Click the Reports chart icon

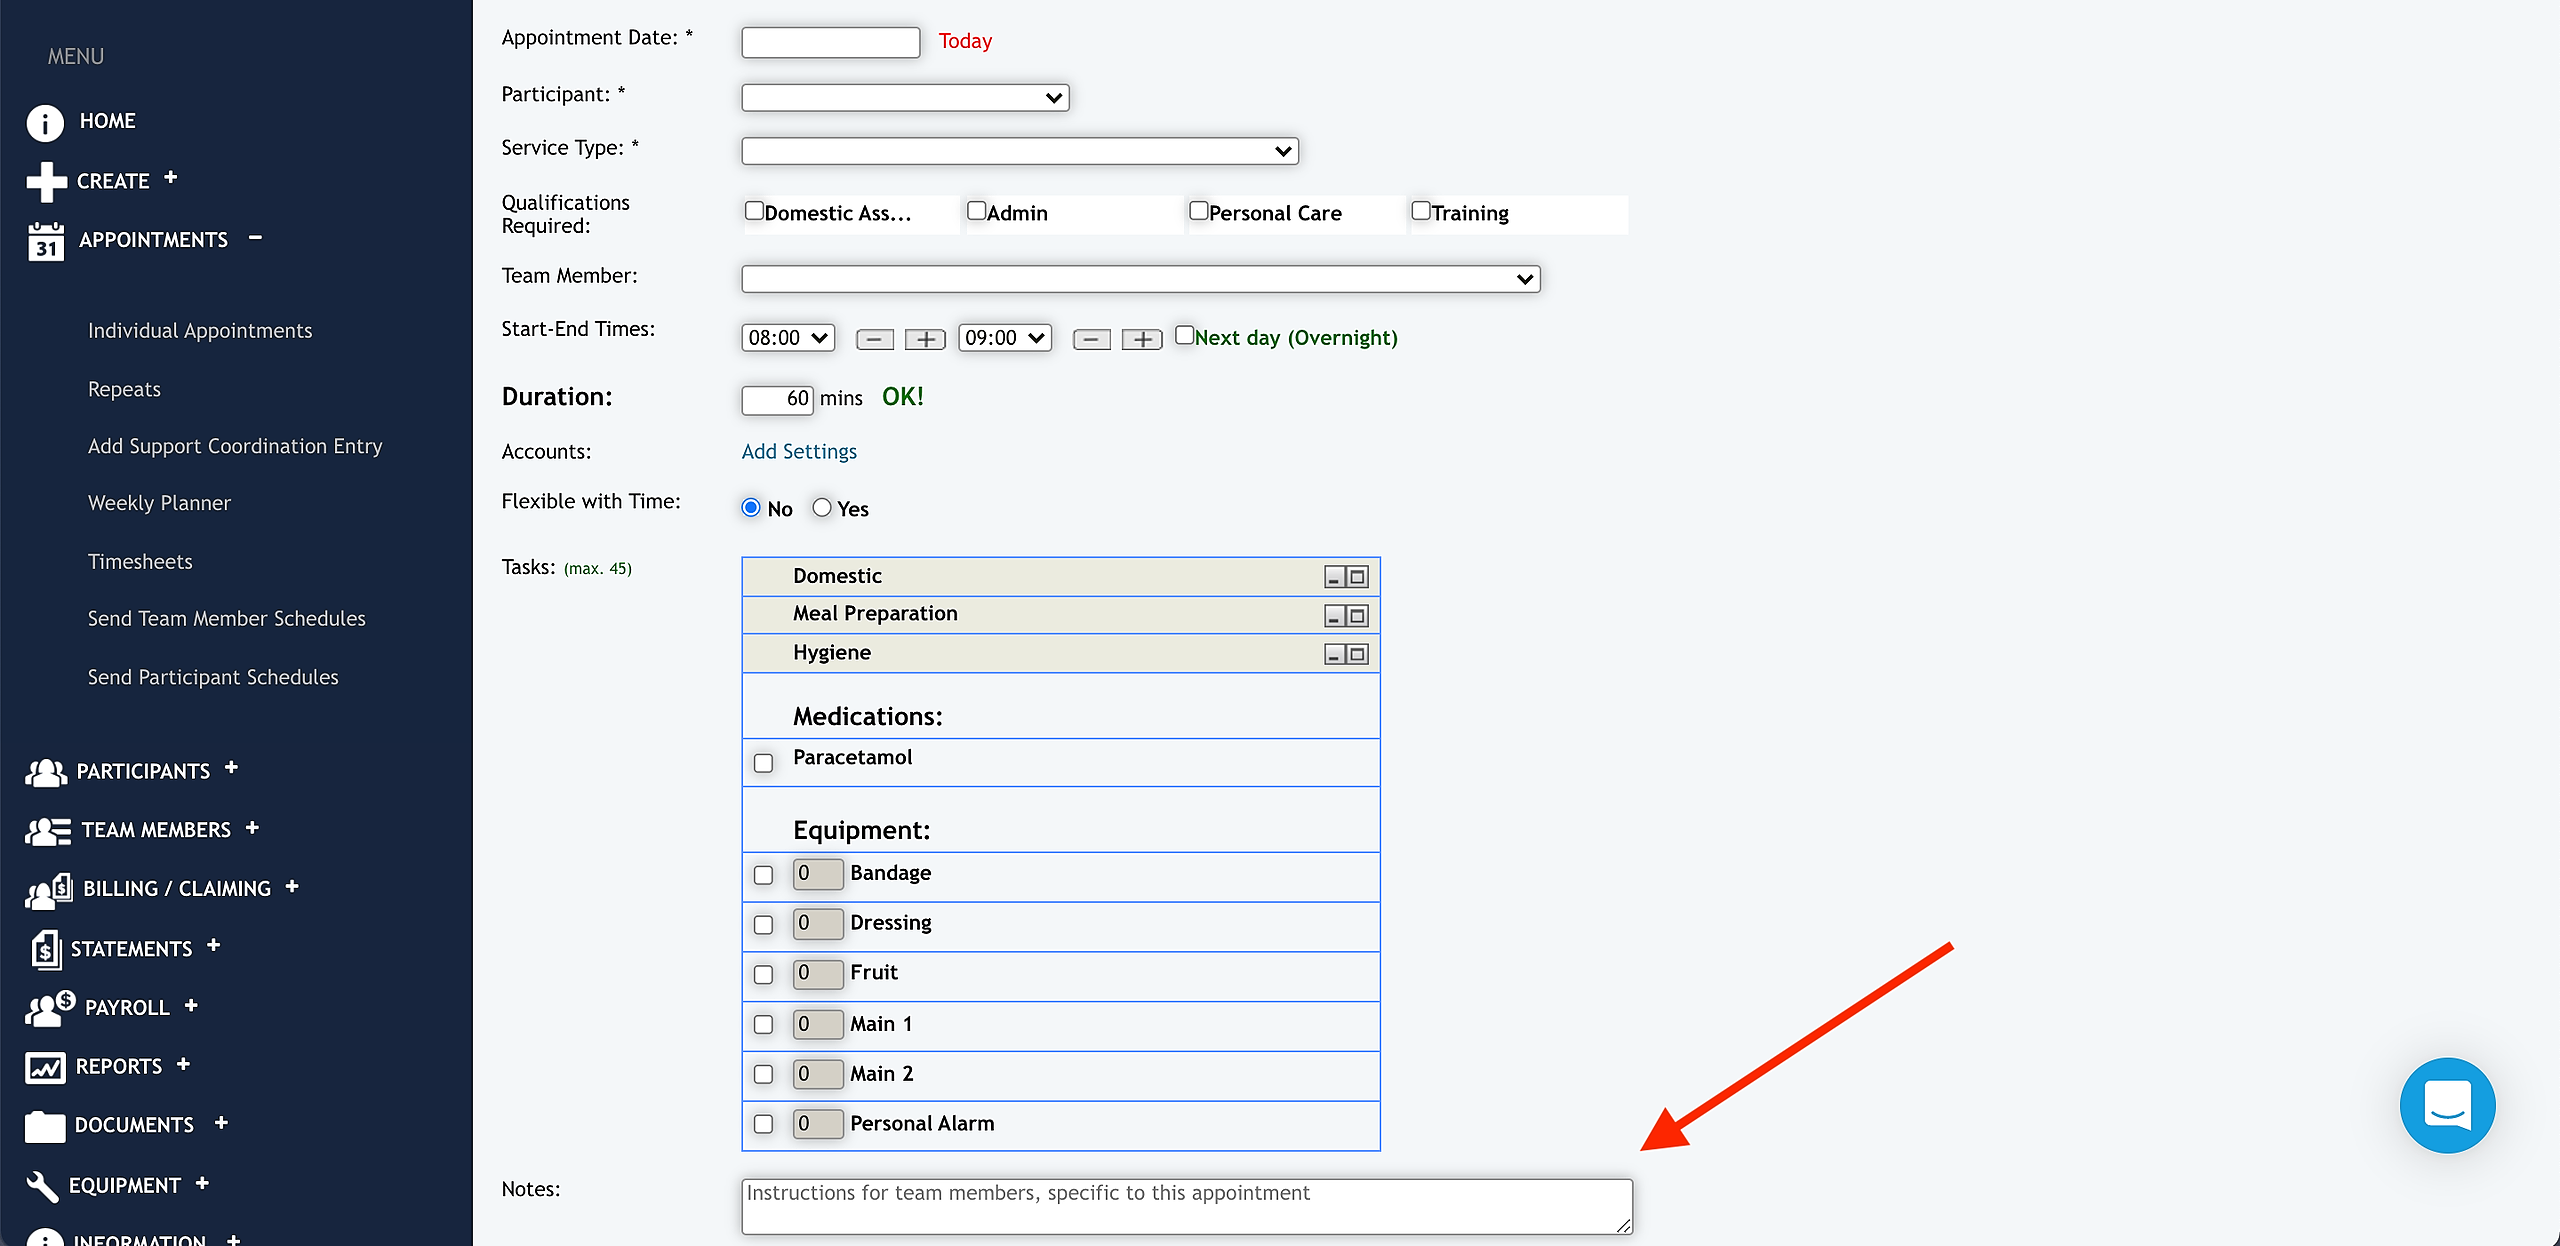(45, 1067)
